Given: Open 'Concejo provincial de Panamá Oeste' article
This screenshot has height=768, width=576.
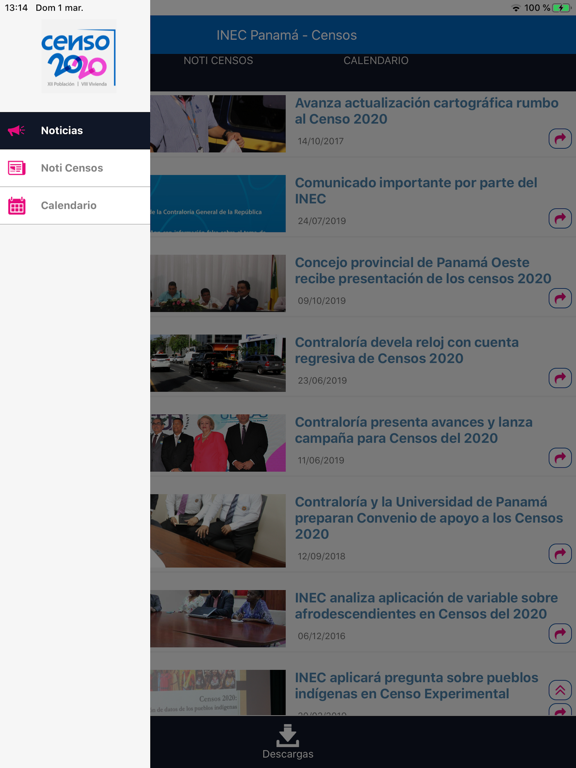Looking at the screenshot, I should [423, 270].
